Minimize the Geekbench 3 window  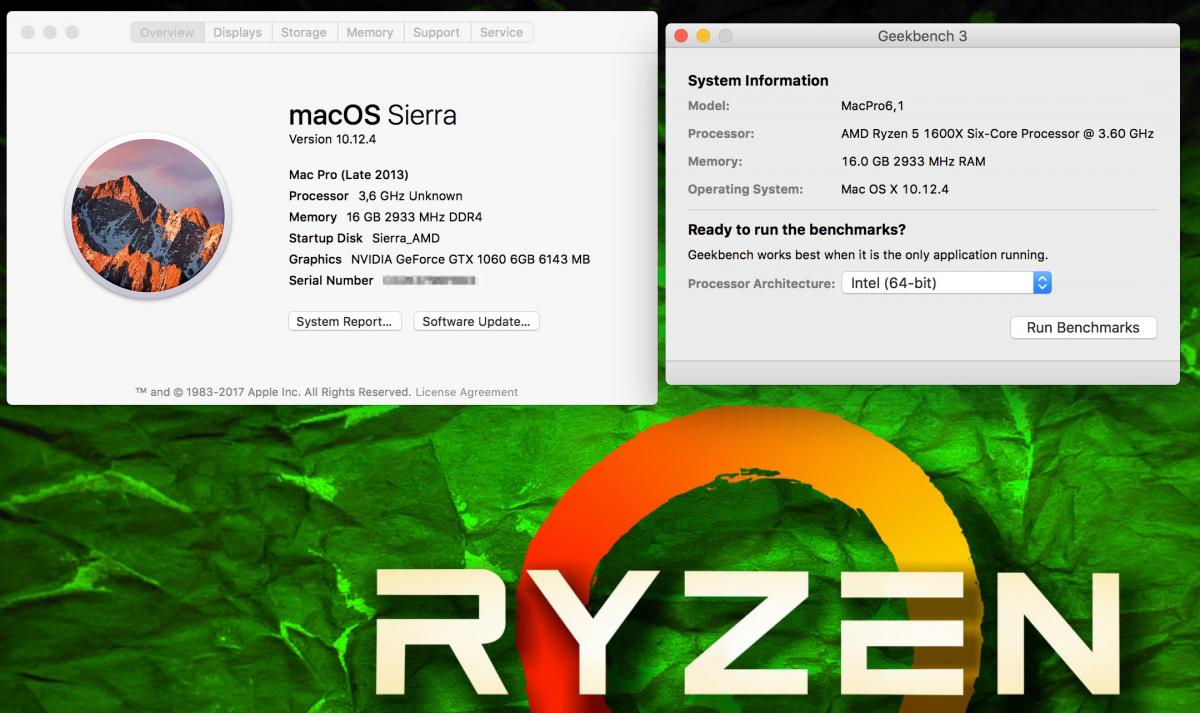(x=703, y=36)
